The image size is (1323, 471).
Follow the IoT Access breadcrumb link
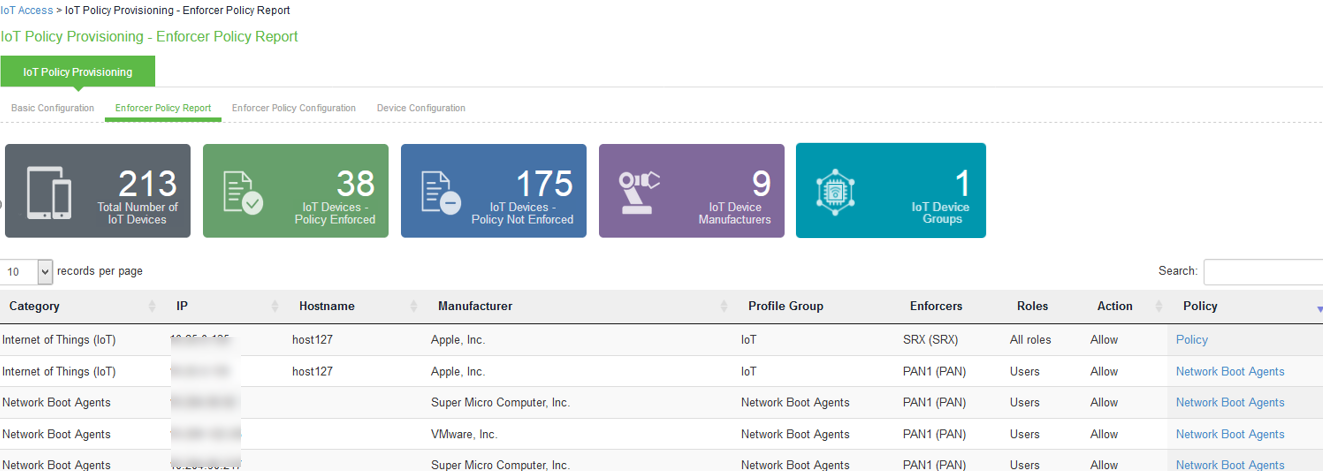[x=27, y=10]
